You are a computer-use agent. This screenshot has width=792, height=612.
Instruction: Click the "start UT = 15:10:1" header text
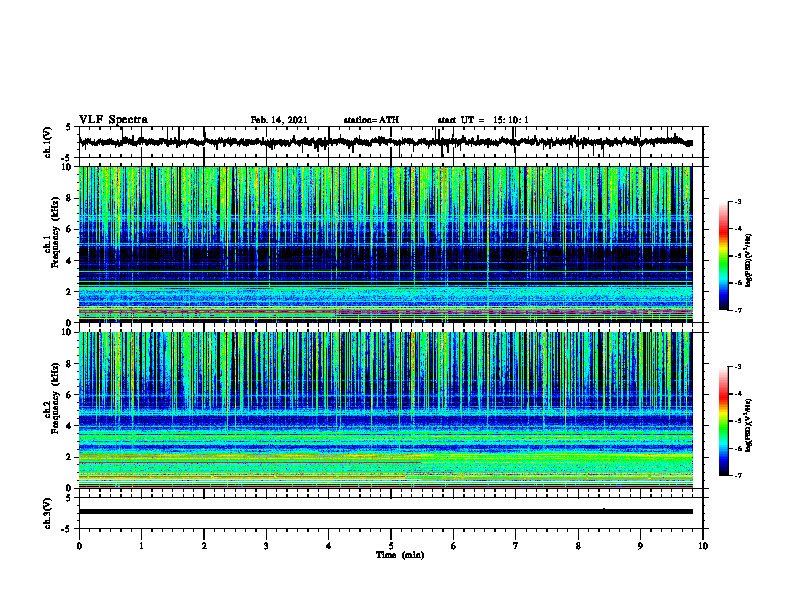[483, 120]
